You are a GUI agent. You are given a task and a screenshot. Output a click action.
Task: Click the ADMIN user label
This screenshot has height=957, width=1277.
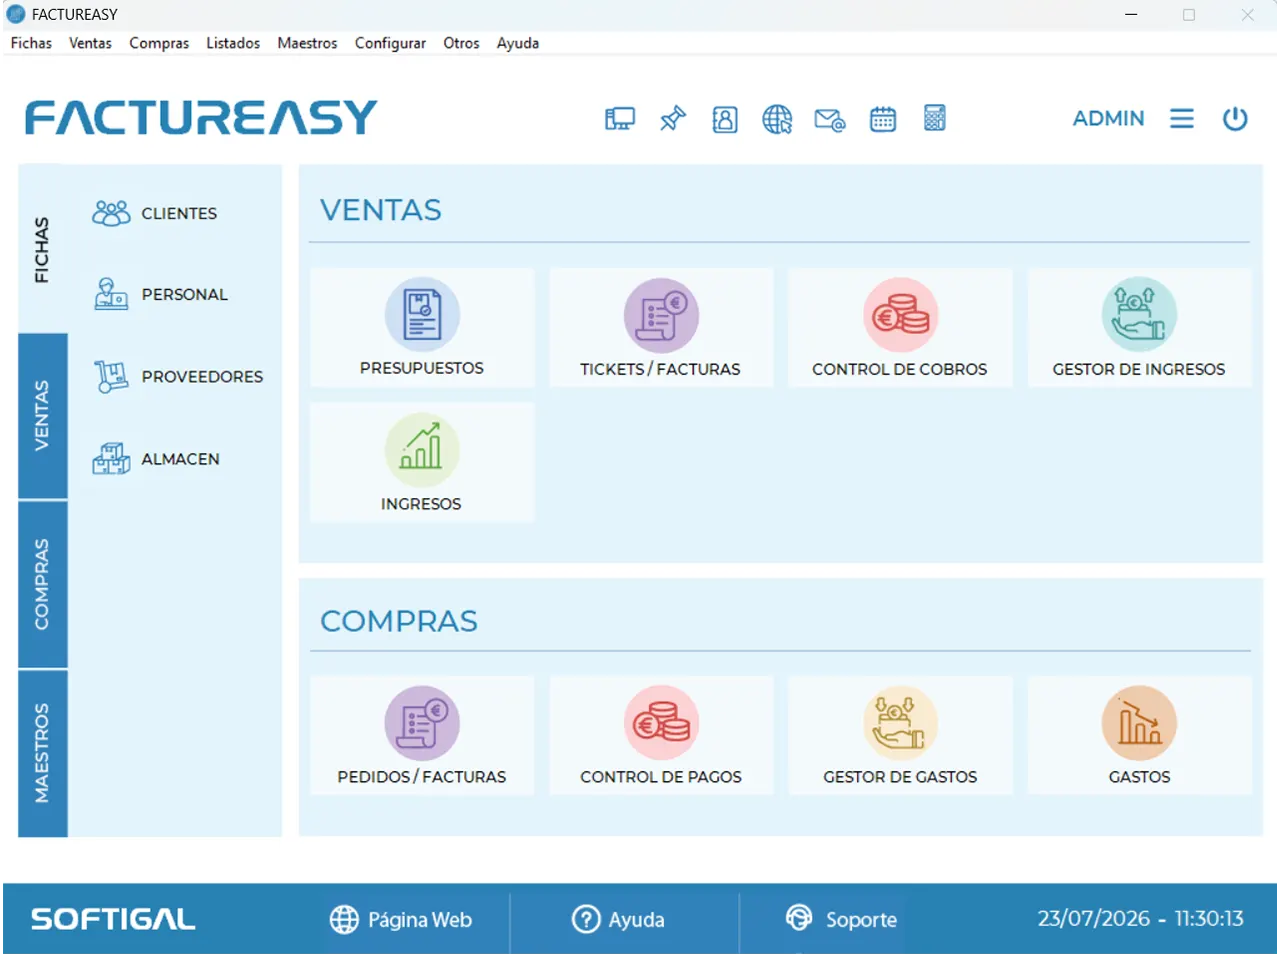click(x=1108, y=118)
